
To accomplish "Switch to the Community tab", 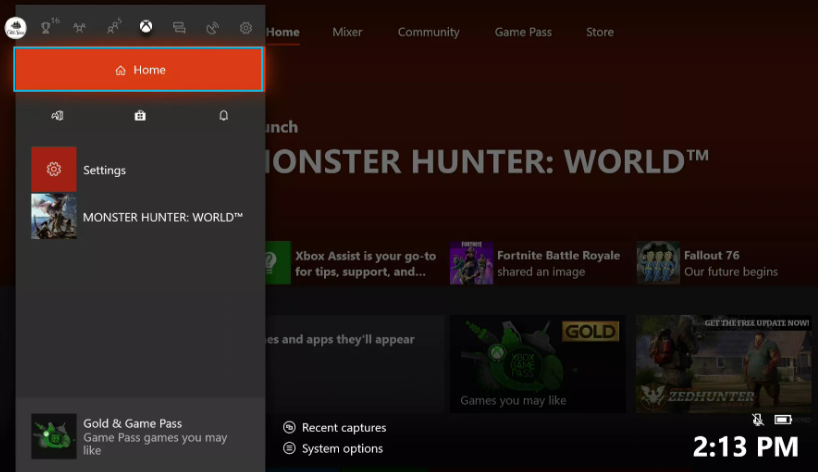I will (x=428, y=32).
